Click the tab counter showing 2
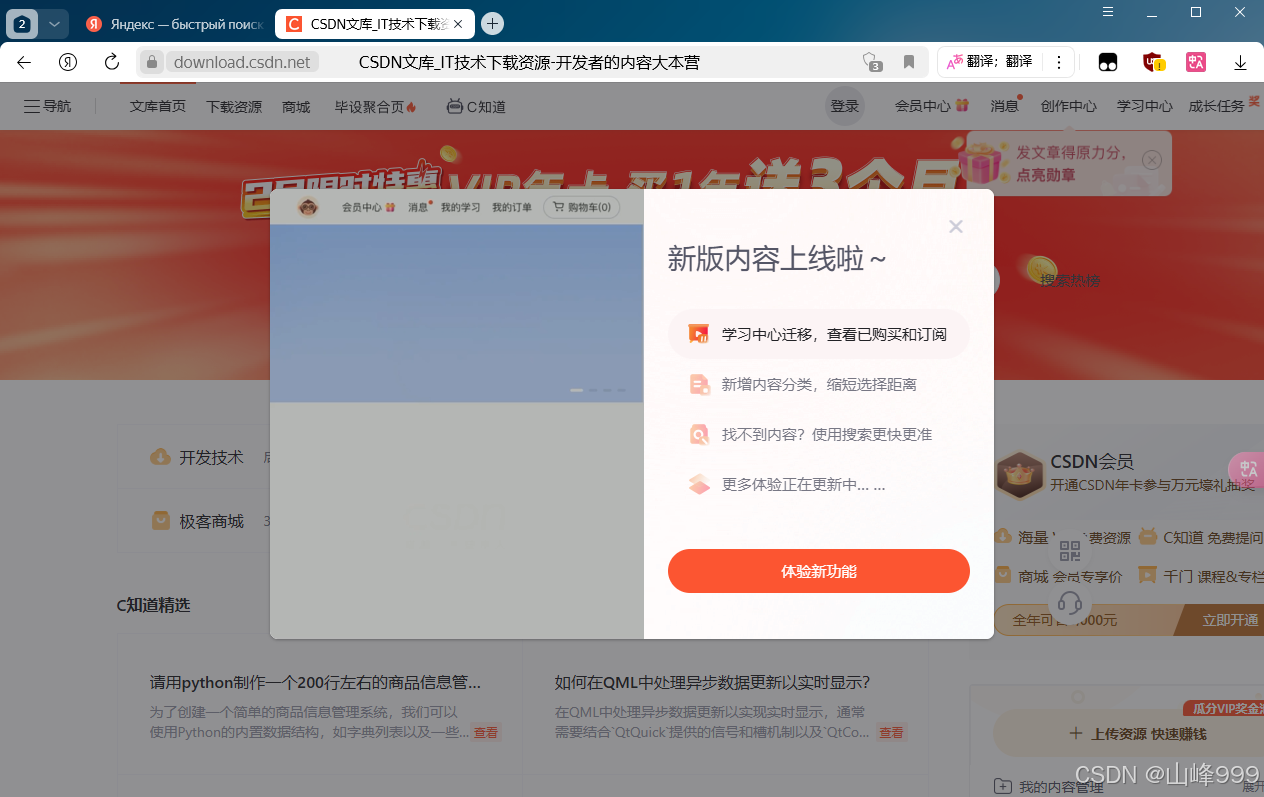The height and width of the screenshot is (797, 1264). tap(22, 23)
